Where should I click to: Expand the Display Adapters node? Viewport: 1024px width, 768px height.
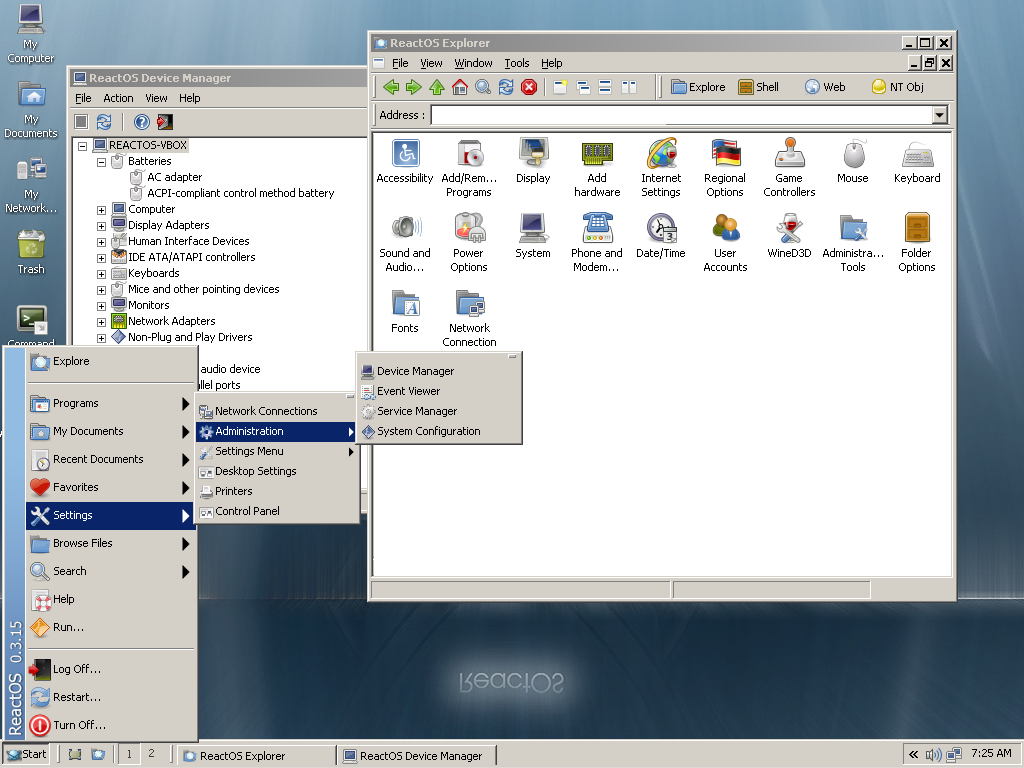click(101, 225)
